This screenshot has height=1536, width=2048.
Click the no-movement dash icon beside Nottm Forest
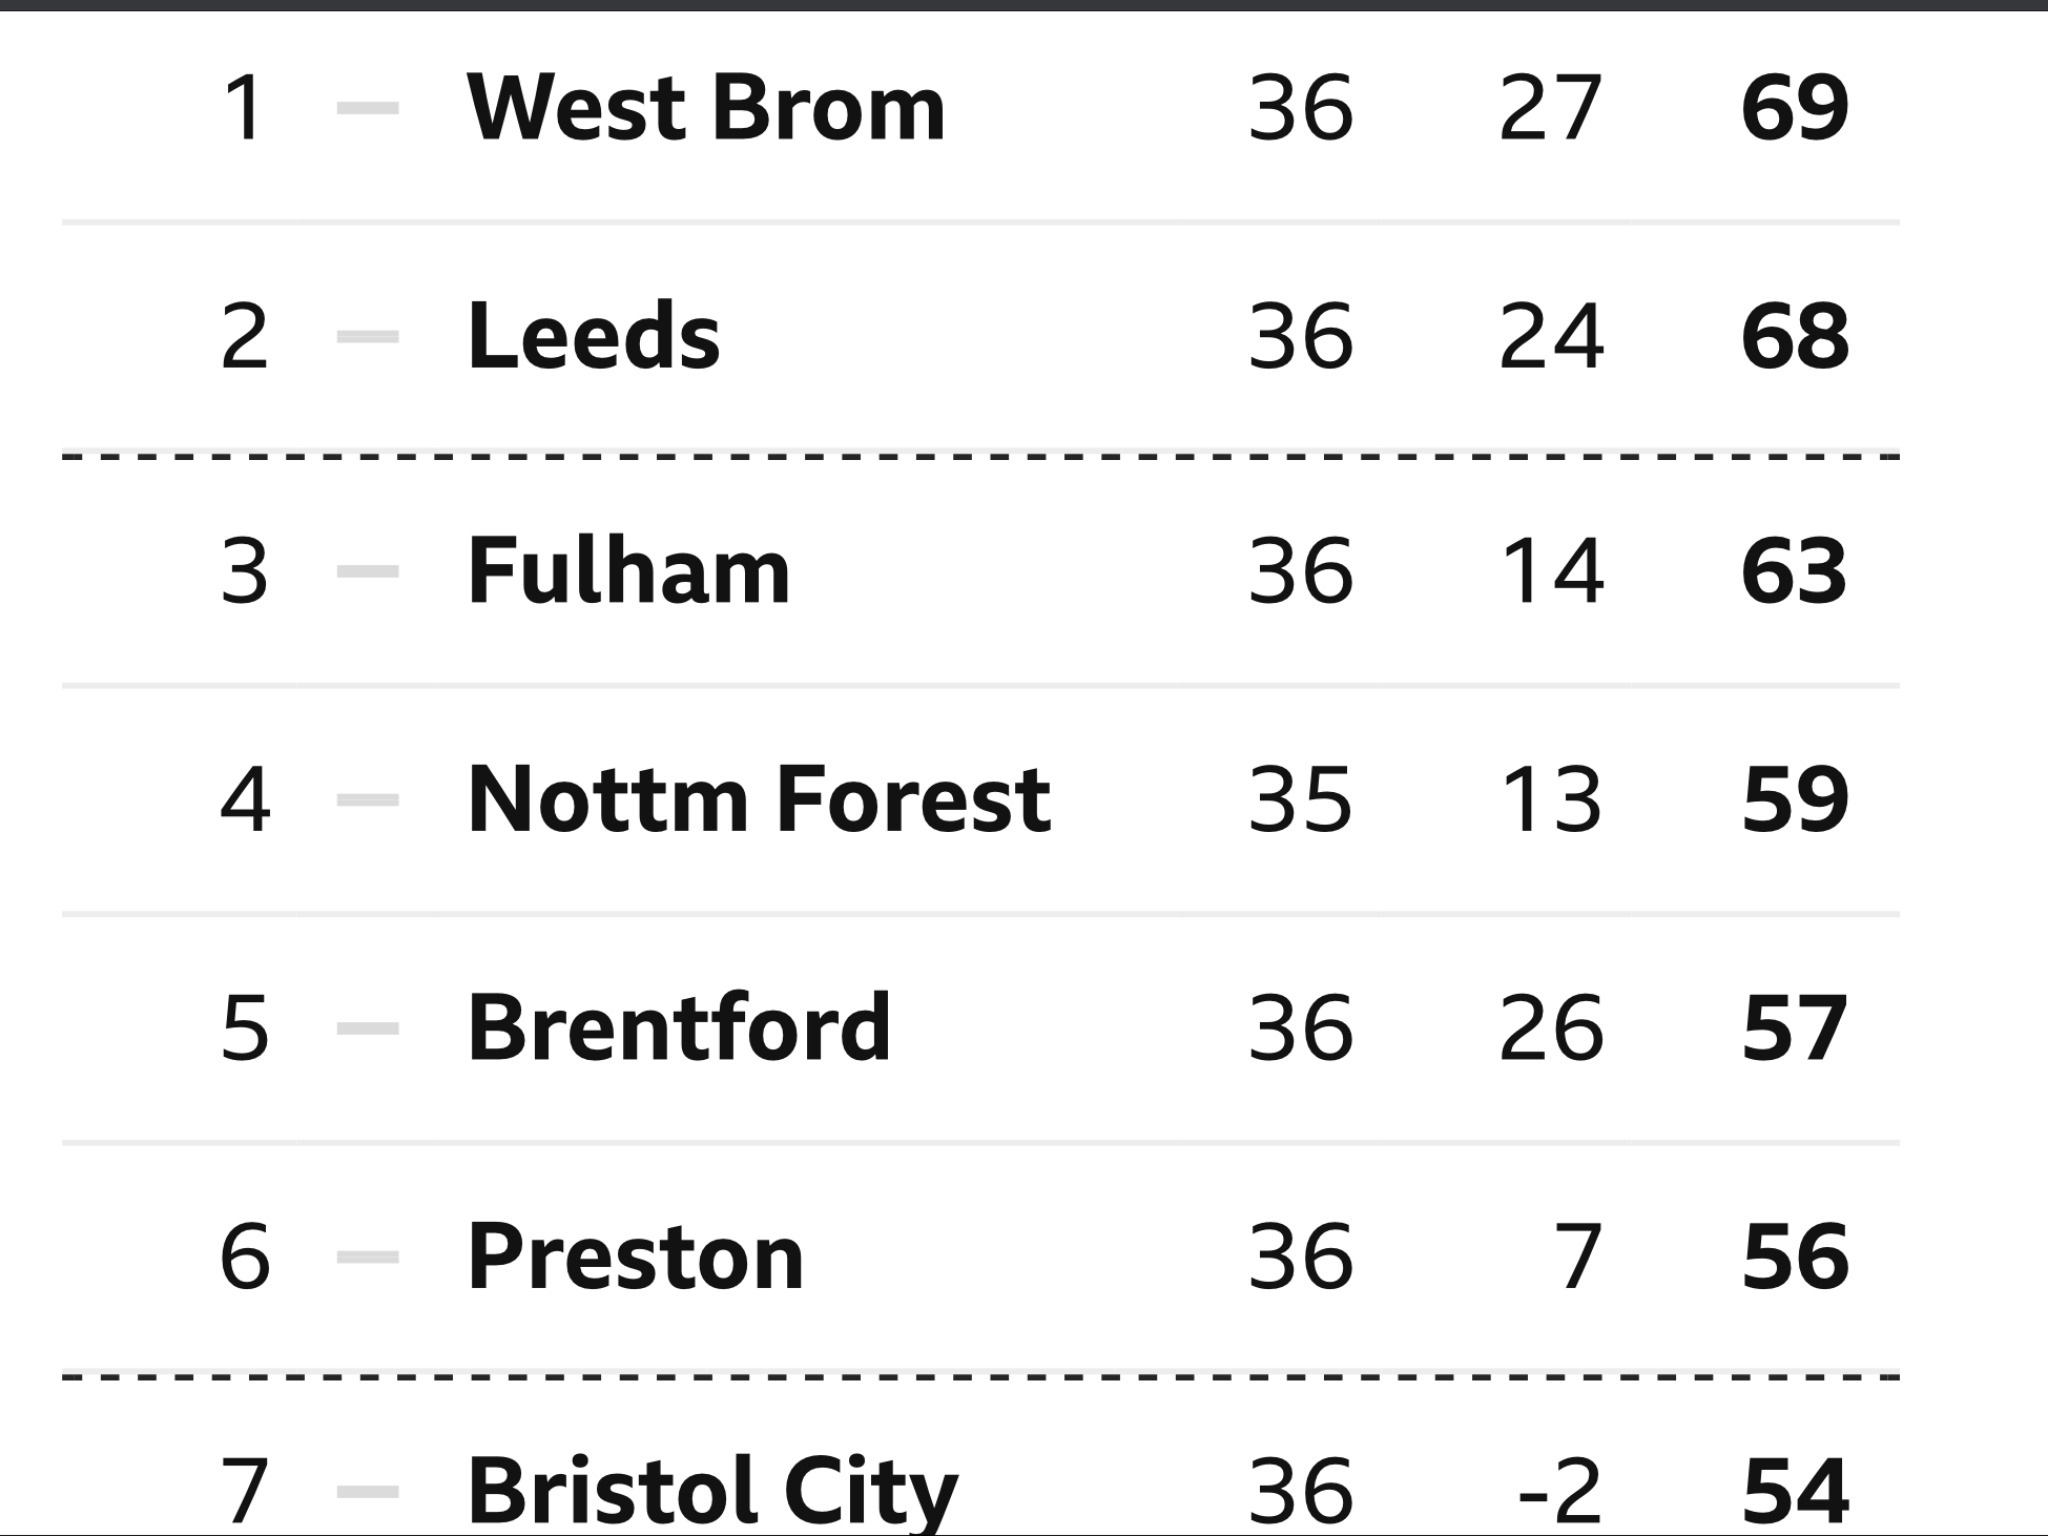click(x=368, y=799)
